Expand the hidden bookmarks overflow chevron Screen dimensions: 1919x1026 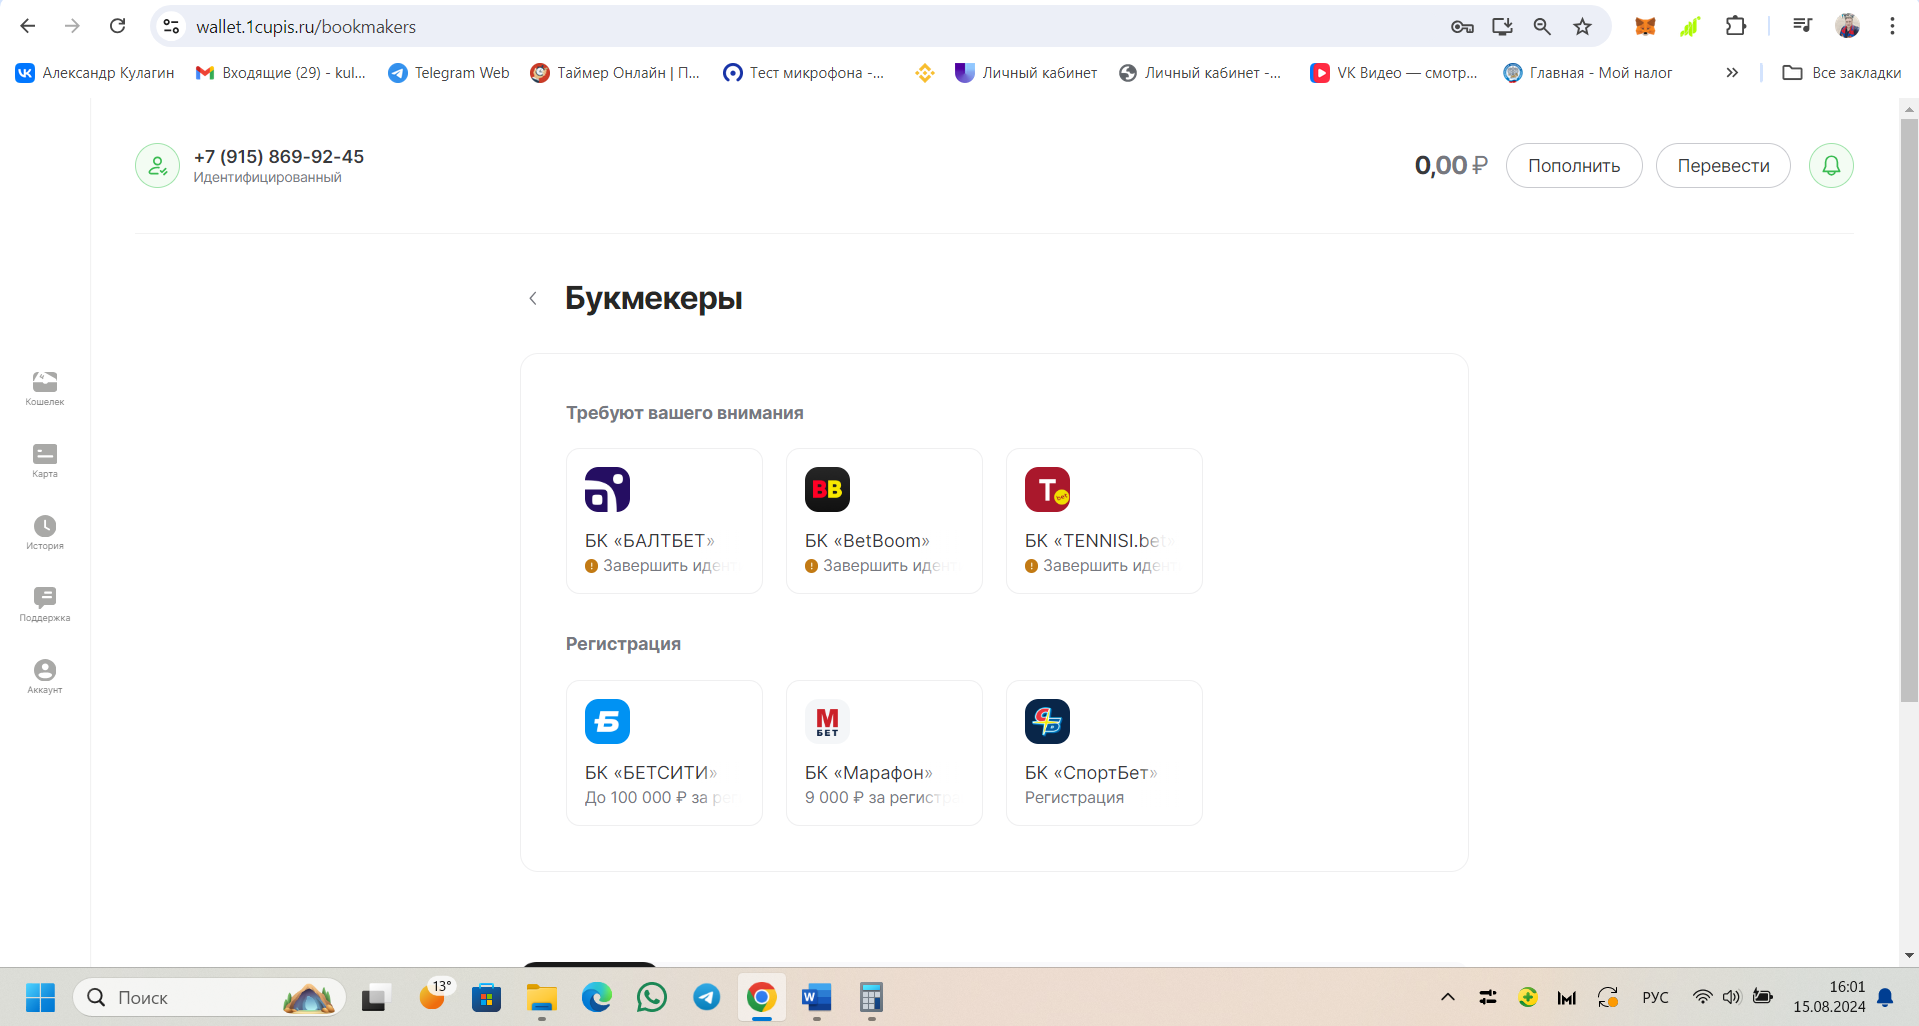(1732, 73)
